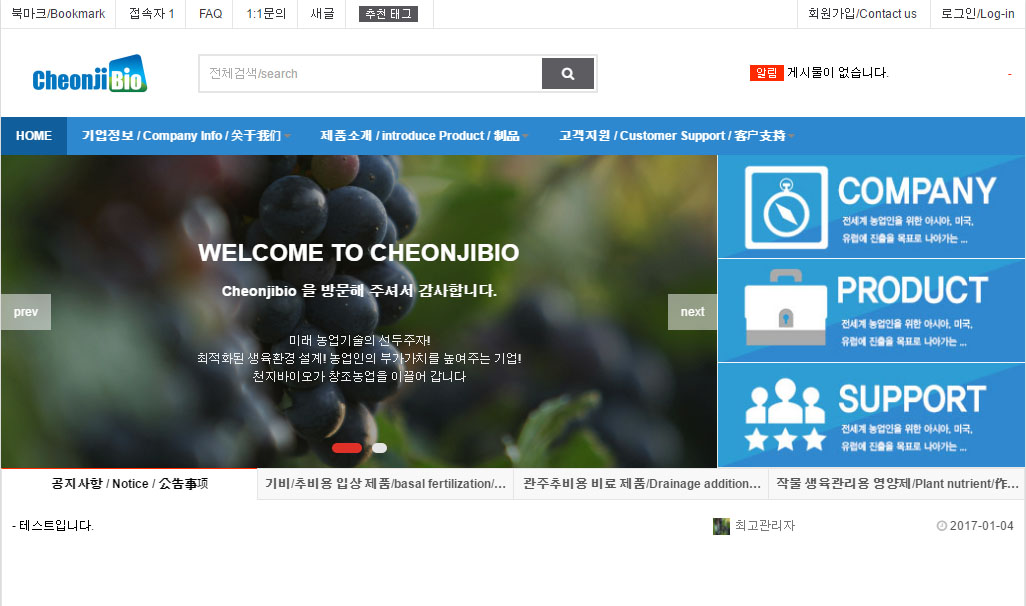The width and height of the screenshot is (1026, 606).
Task: Expand the 제품소개 / introduce Product menu
Action: pos(424,136)
